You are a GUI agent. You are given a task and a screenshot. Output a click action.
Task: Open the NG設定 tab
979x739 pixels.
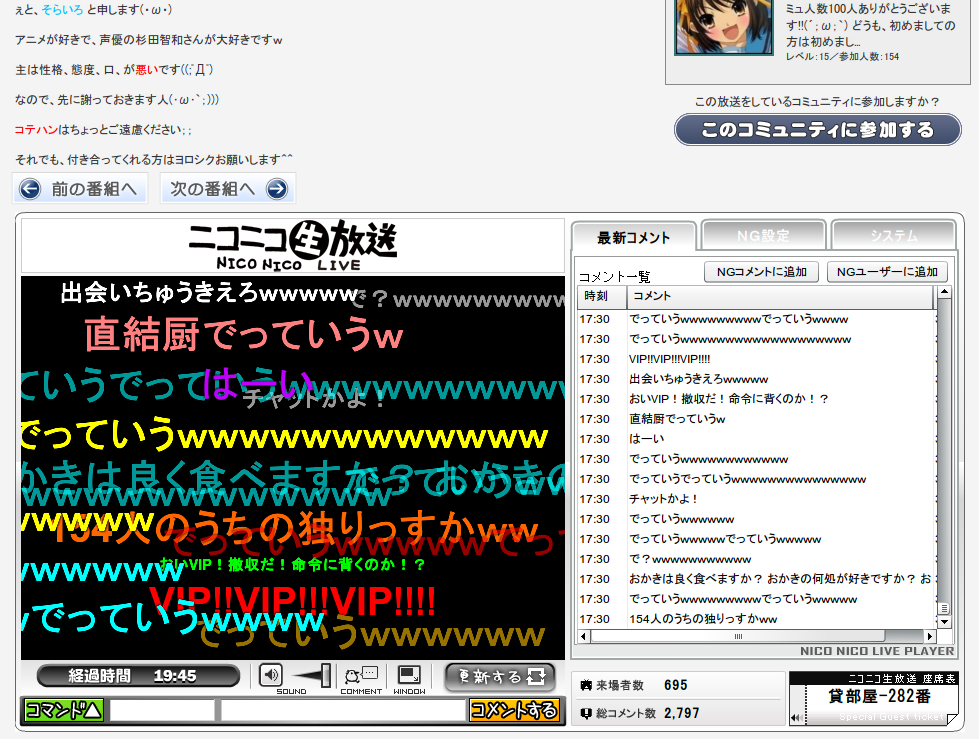coord(763,236)
